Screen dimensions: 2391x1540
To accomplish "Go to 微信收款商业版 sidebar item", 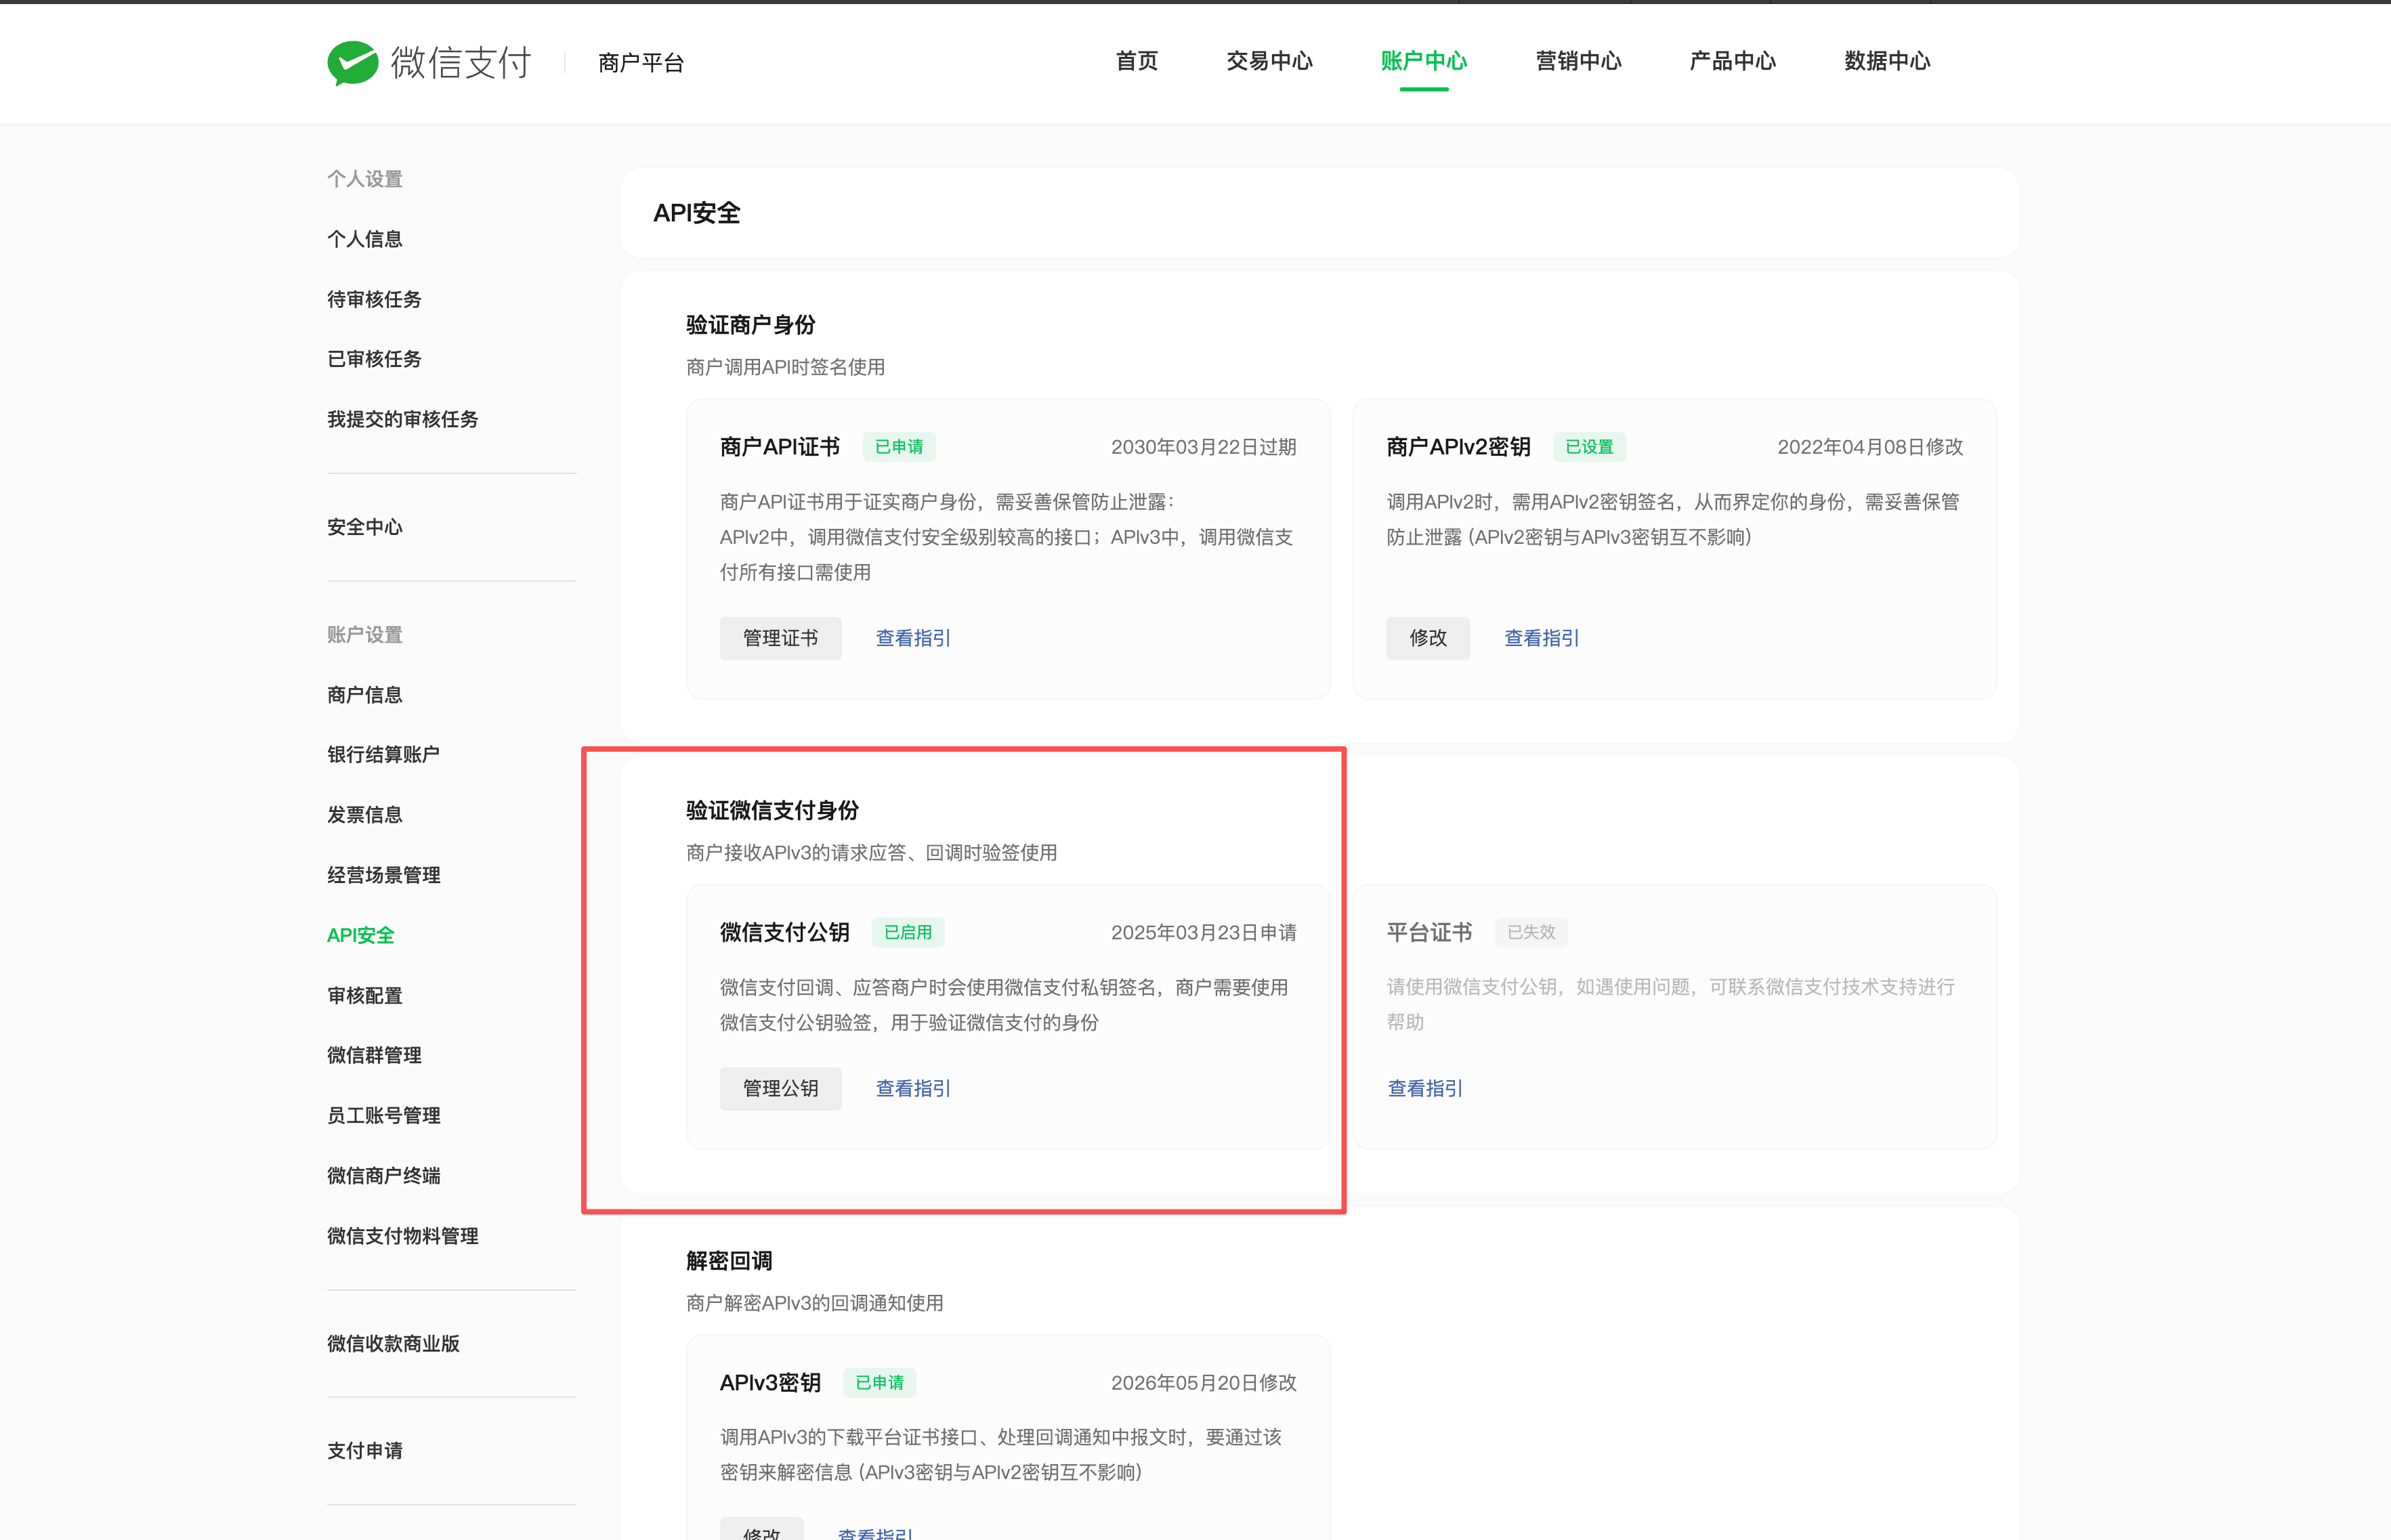I will tap(393, 1344).
